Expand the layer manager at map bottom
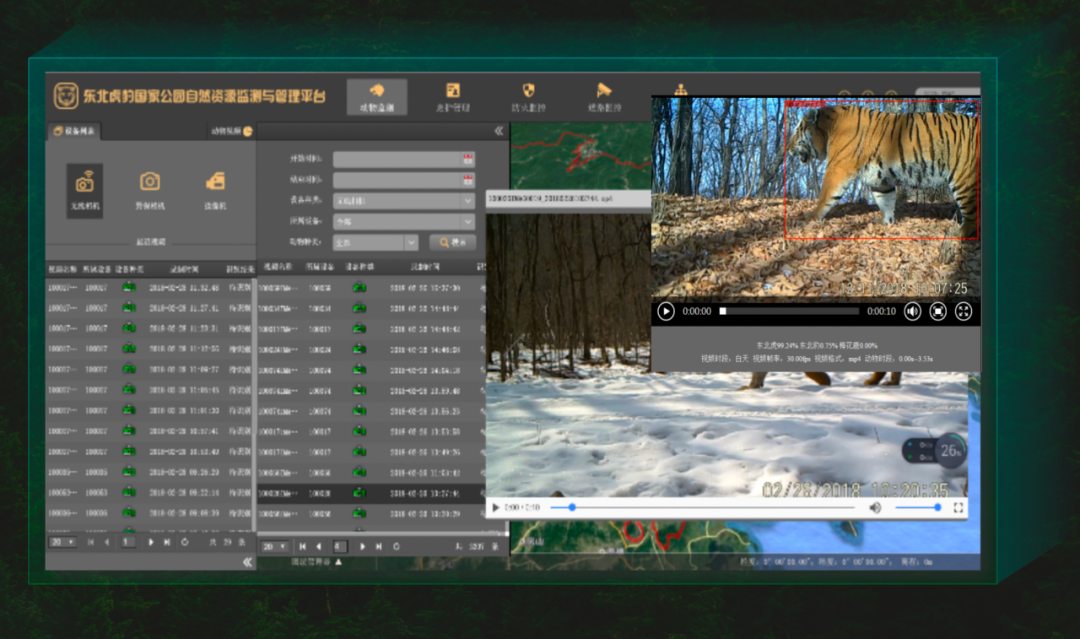This screenshot has height=639, width=1080. (317, 562)
